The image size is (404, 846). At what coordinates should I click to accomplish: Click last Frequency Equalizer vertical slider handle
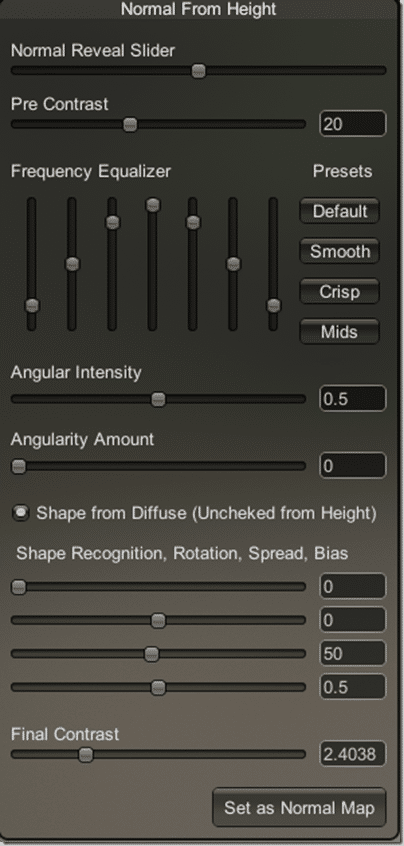tap(274, 305)
